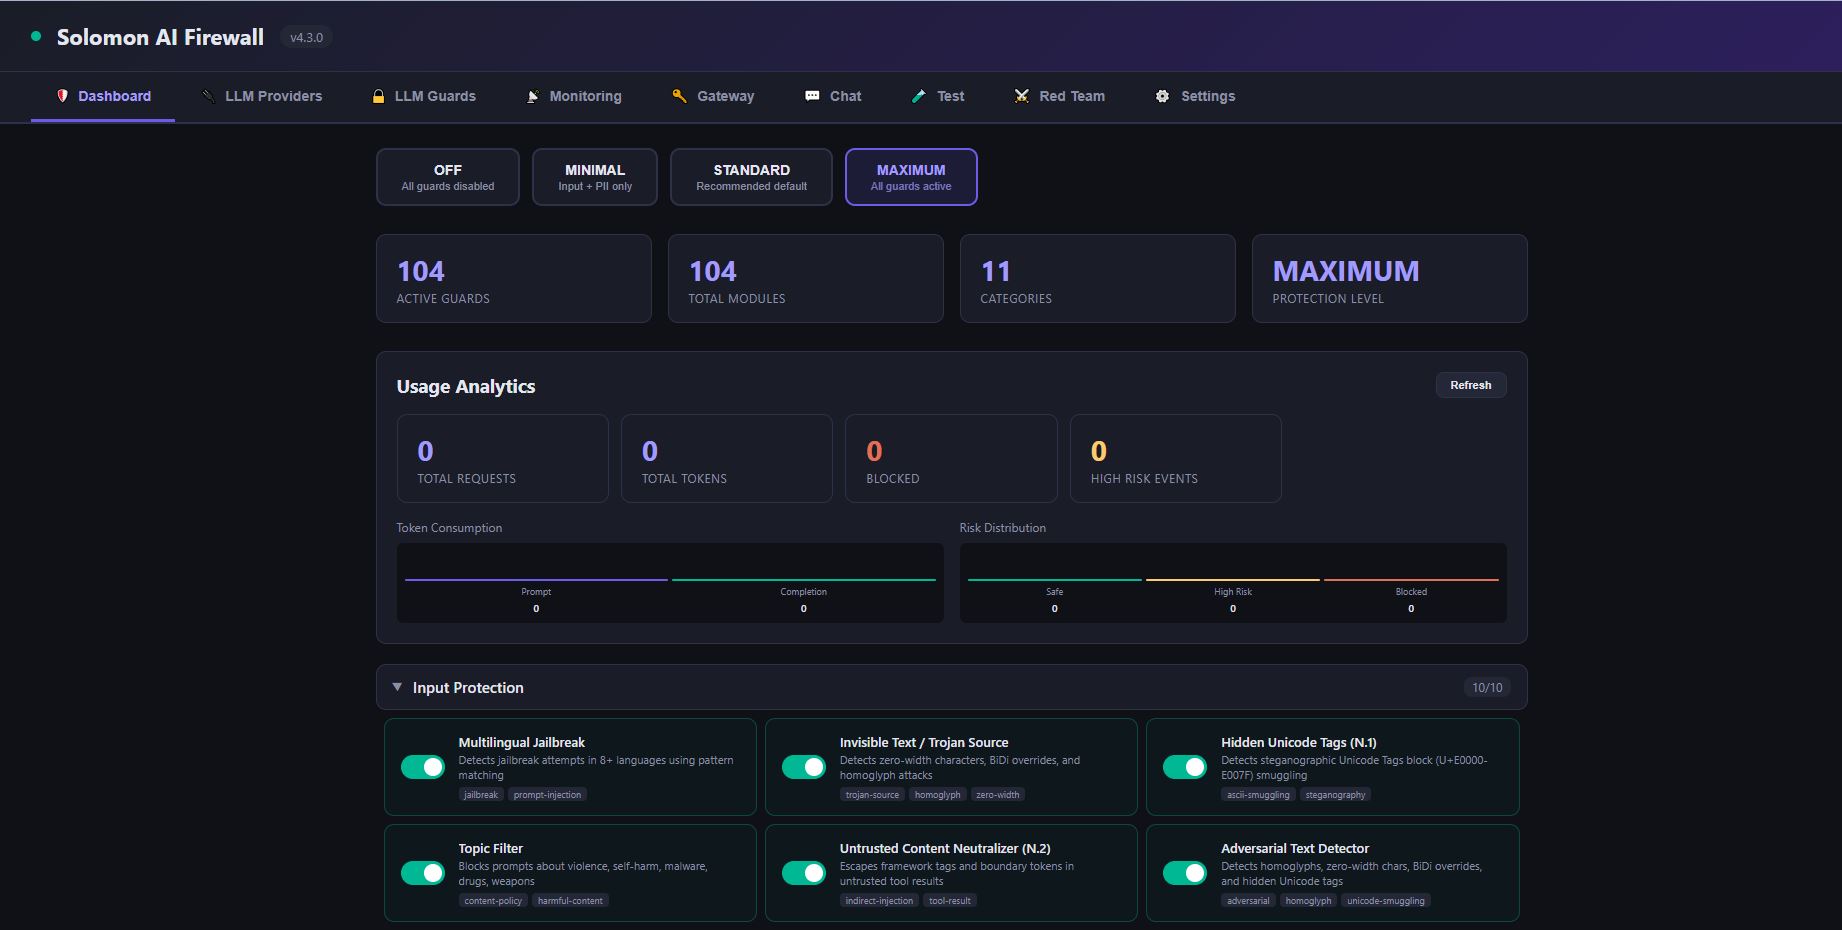
Task: Disable Untrusted Content Neutralizer (N.2) toggle
Action: pos(804,873)
